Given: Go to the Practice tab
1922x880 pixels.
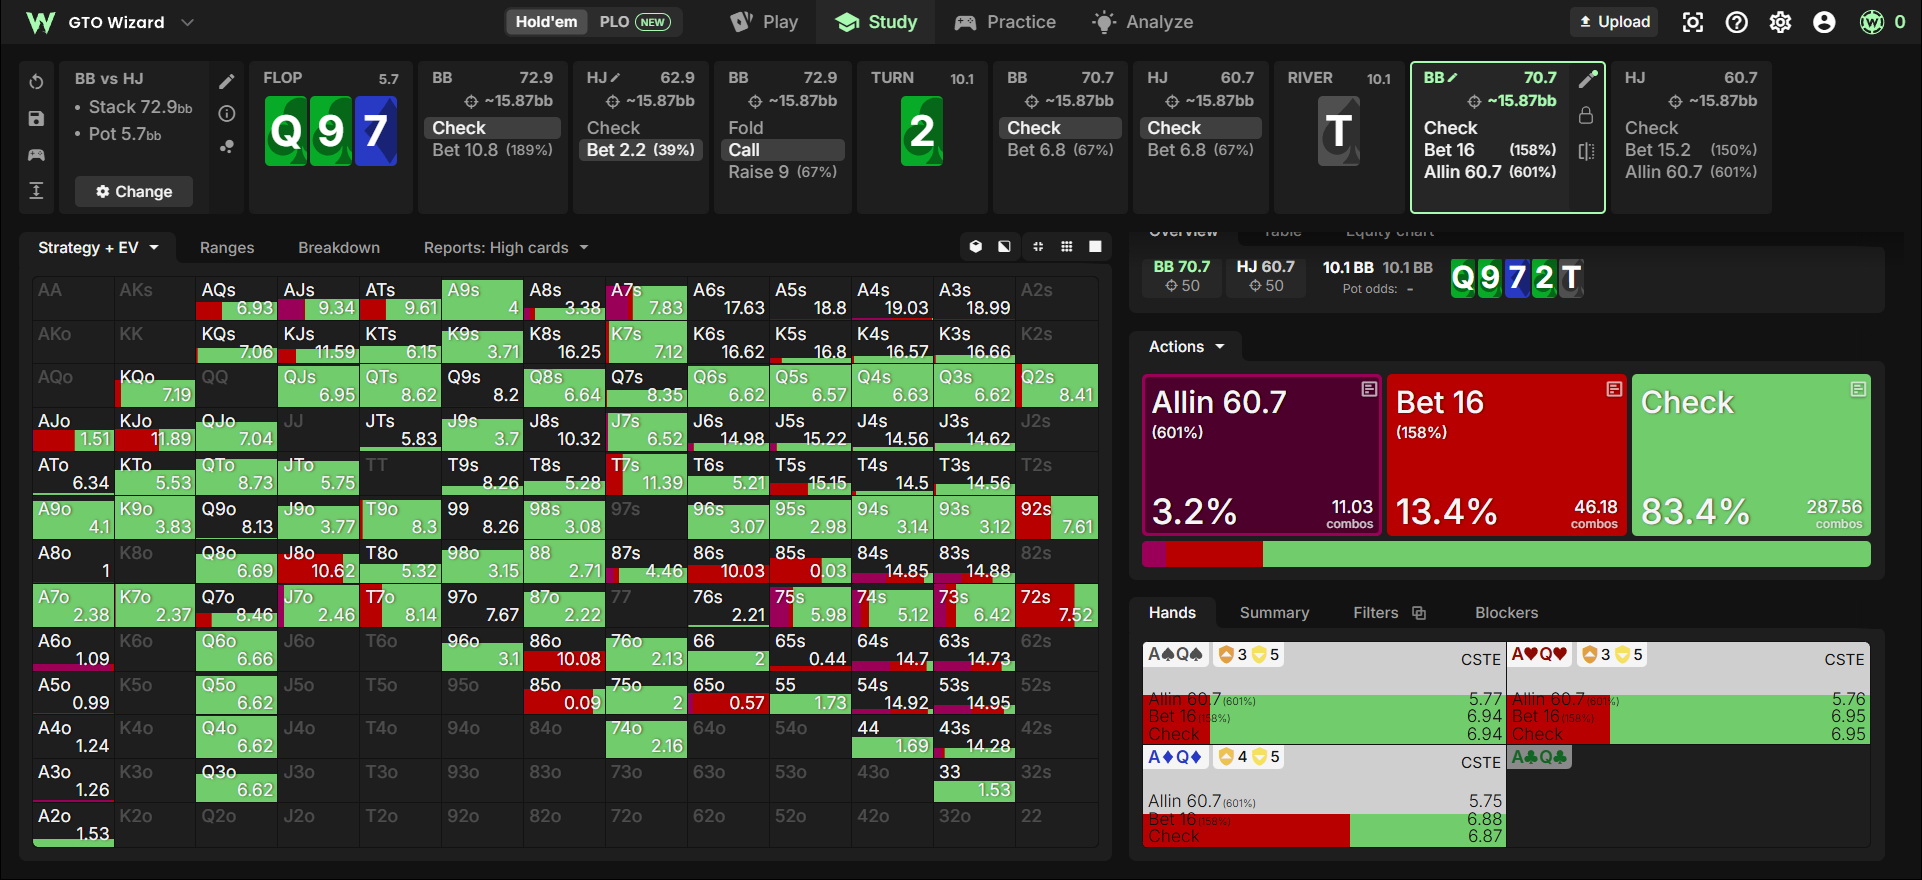Looking at the screenshot, I should [x=1005, y=22].
